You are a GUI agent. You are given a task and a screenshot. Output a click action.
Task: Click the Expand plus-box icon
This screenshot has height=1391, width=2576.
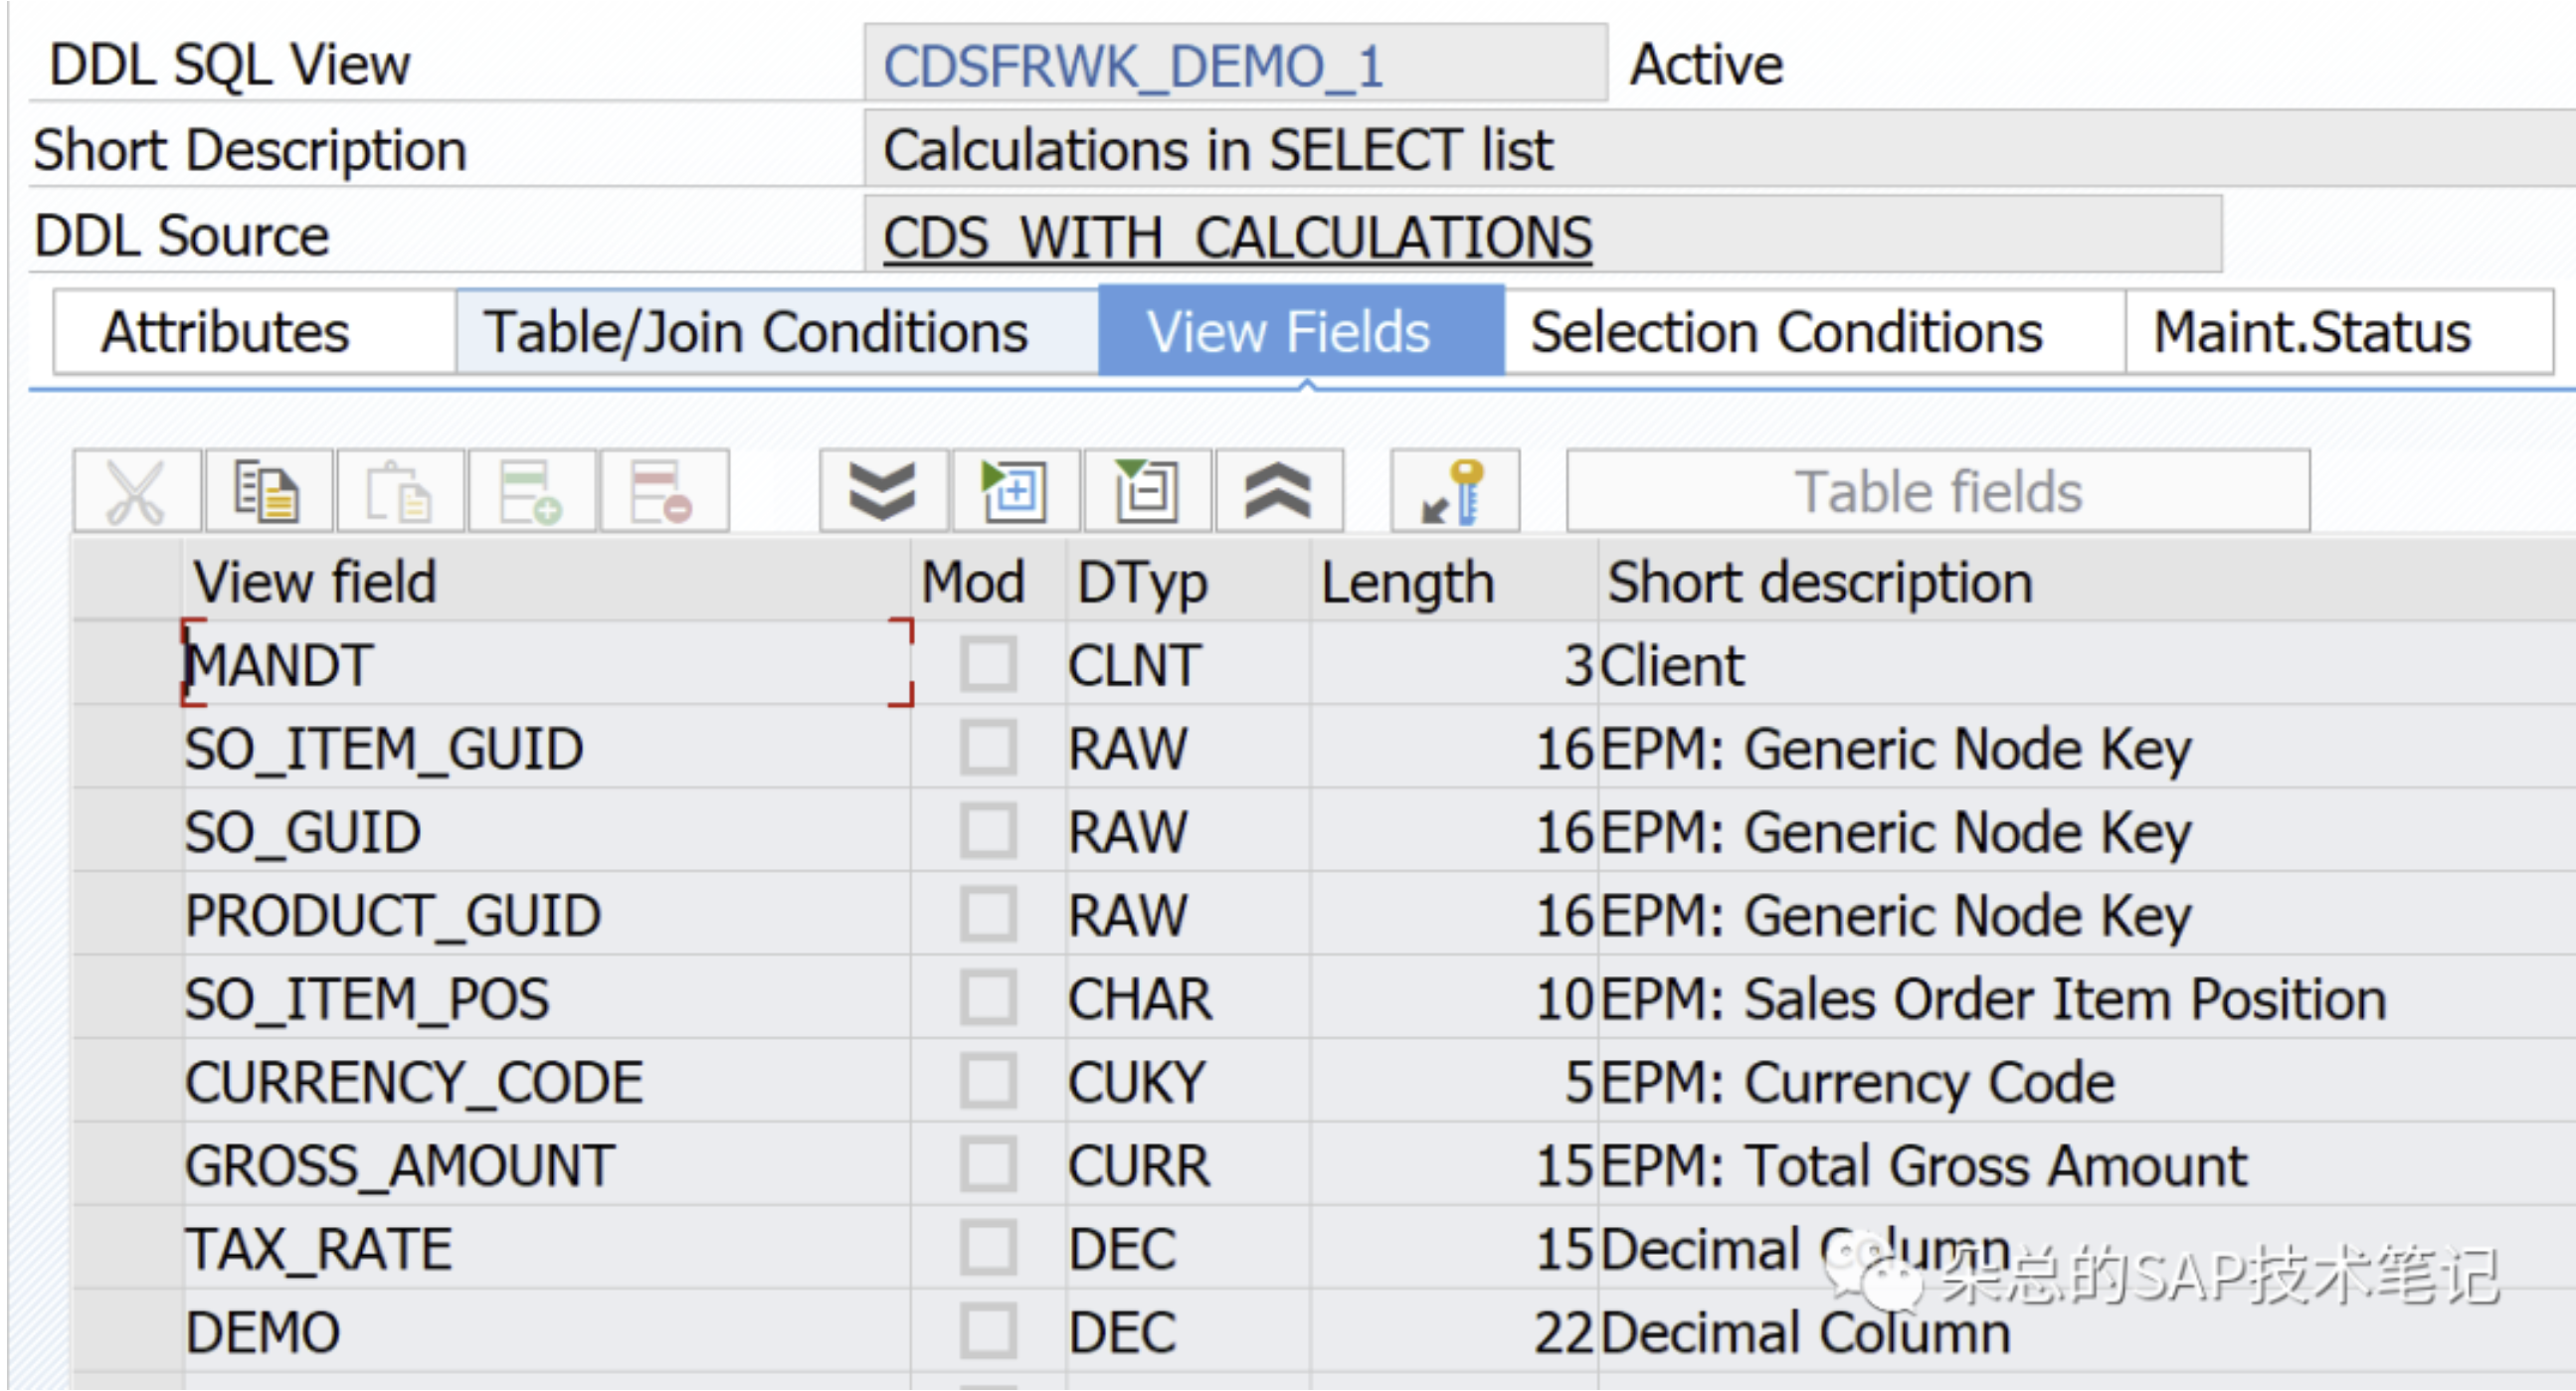point(1015,491)
